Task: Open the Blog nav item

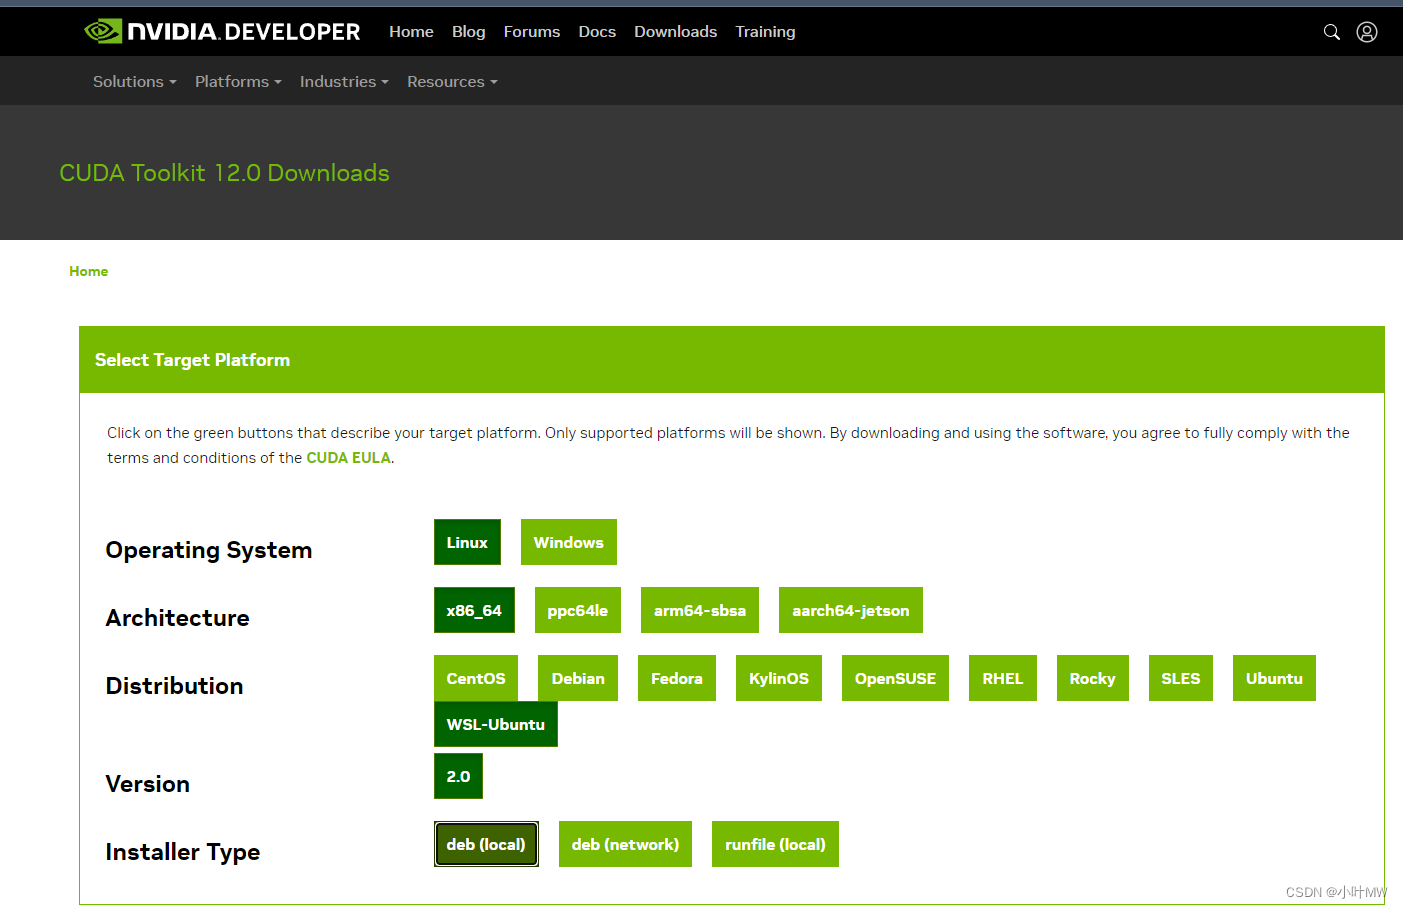Action: [468, 32]
